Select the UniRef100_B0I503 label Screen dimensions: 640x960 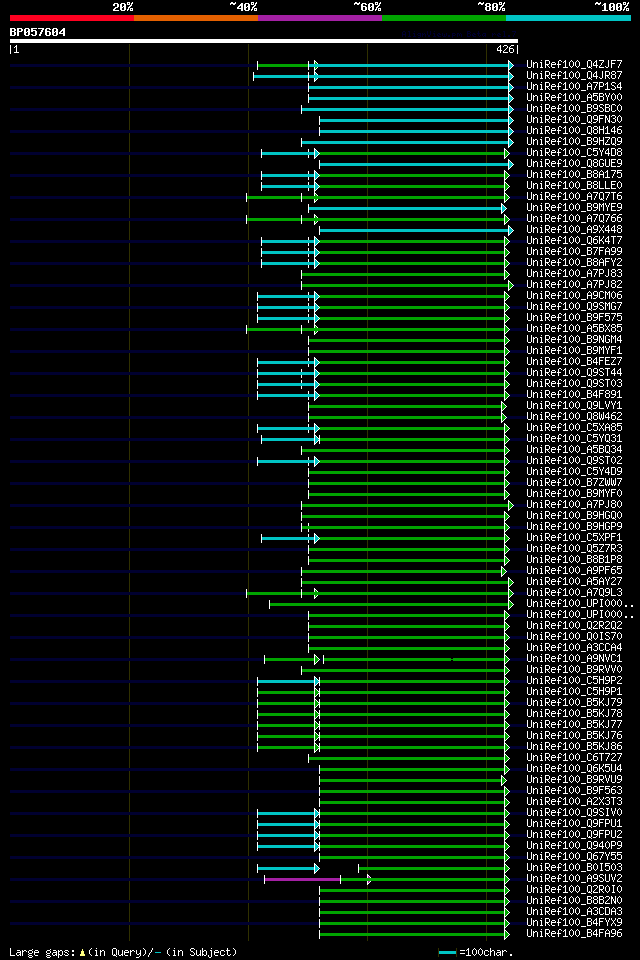pyautogui.click(x=574, y=869)
